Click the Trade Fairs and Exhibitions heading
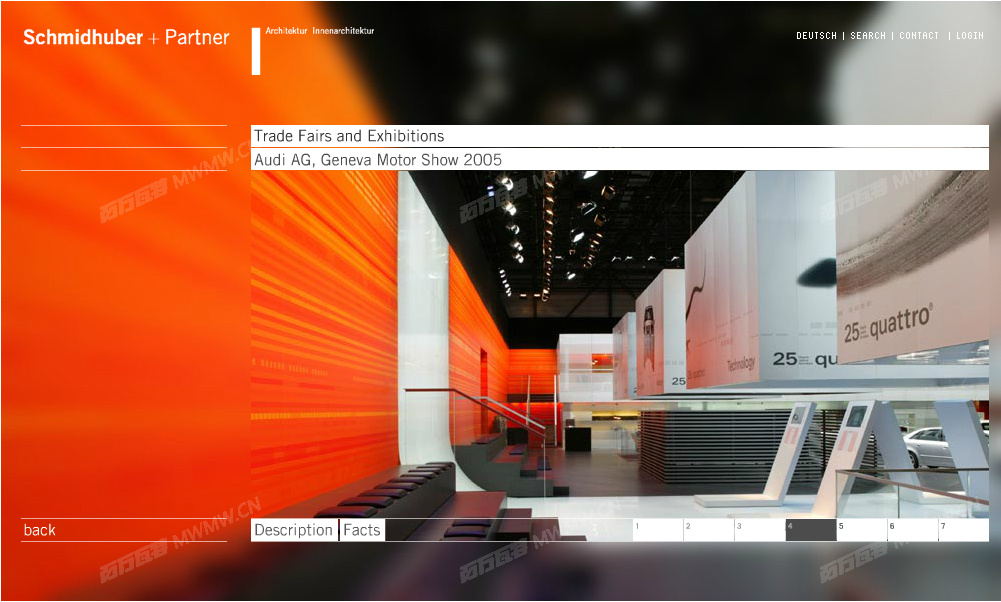1001x602 pixels. coord(349,136)
